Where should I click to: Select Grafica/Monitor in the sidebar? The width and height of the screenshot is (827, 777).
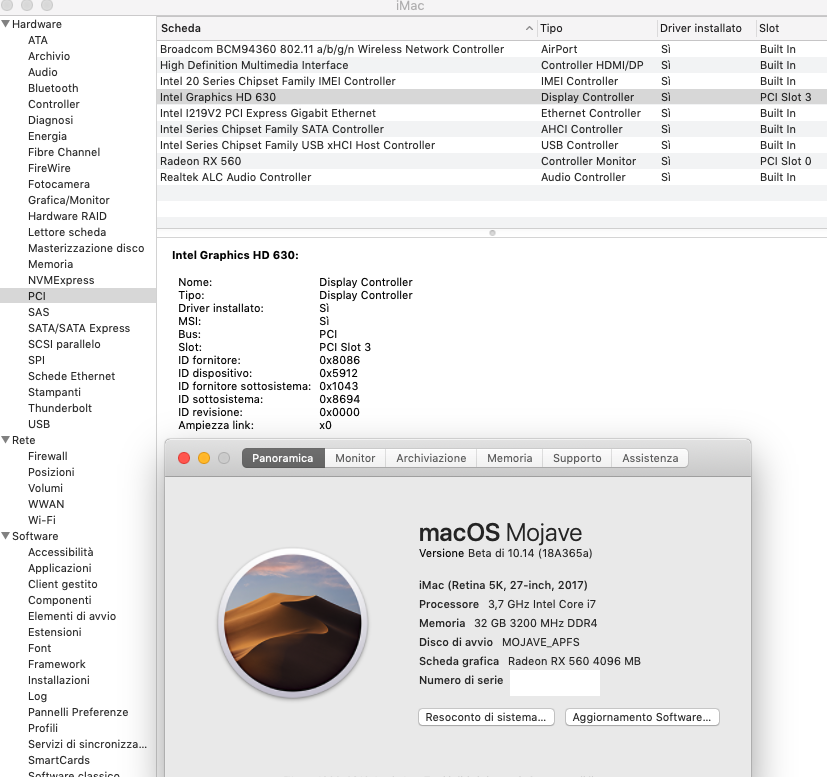[x=69, y=200]
